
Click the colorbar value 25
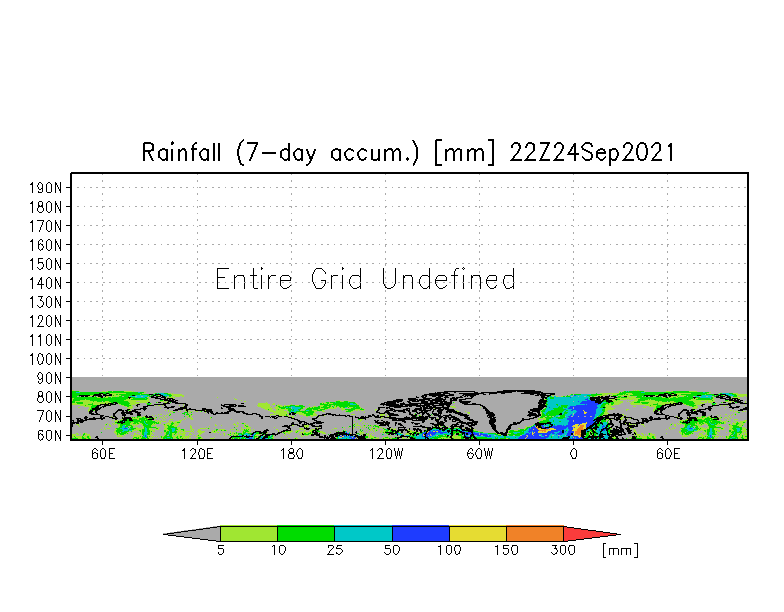point(335,550)
